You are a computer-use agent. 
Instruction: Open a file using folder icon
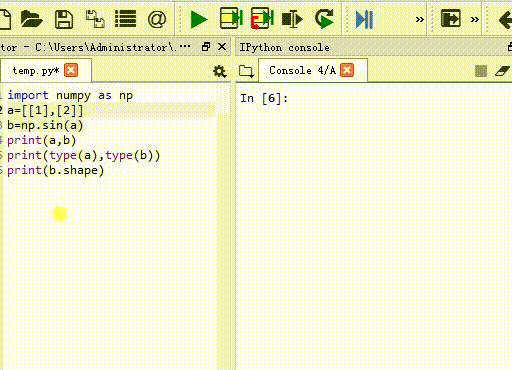click(31, 19)
